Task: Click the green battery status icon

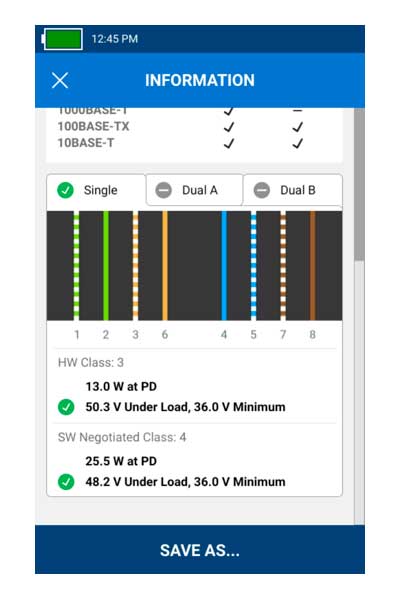Action: point(62,39)
